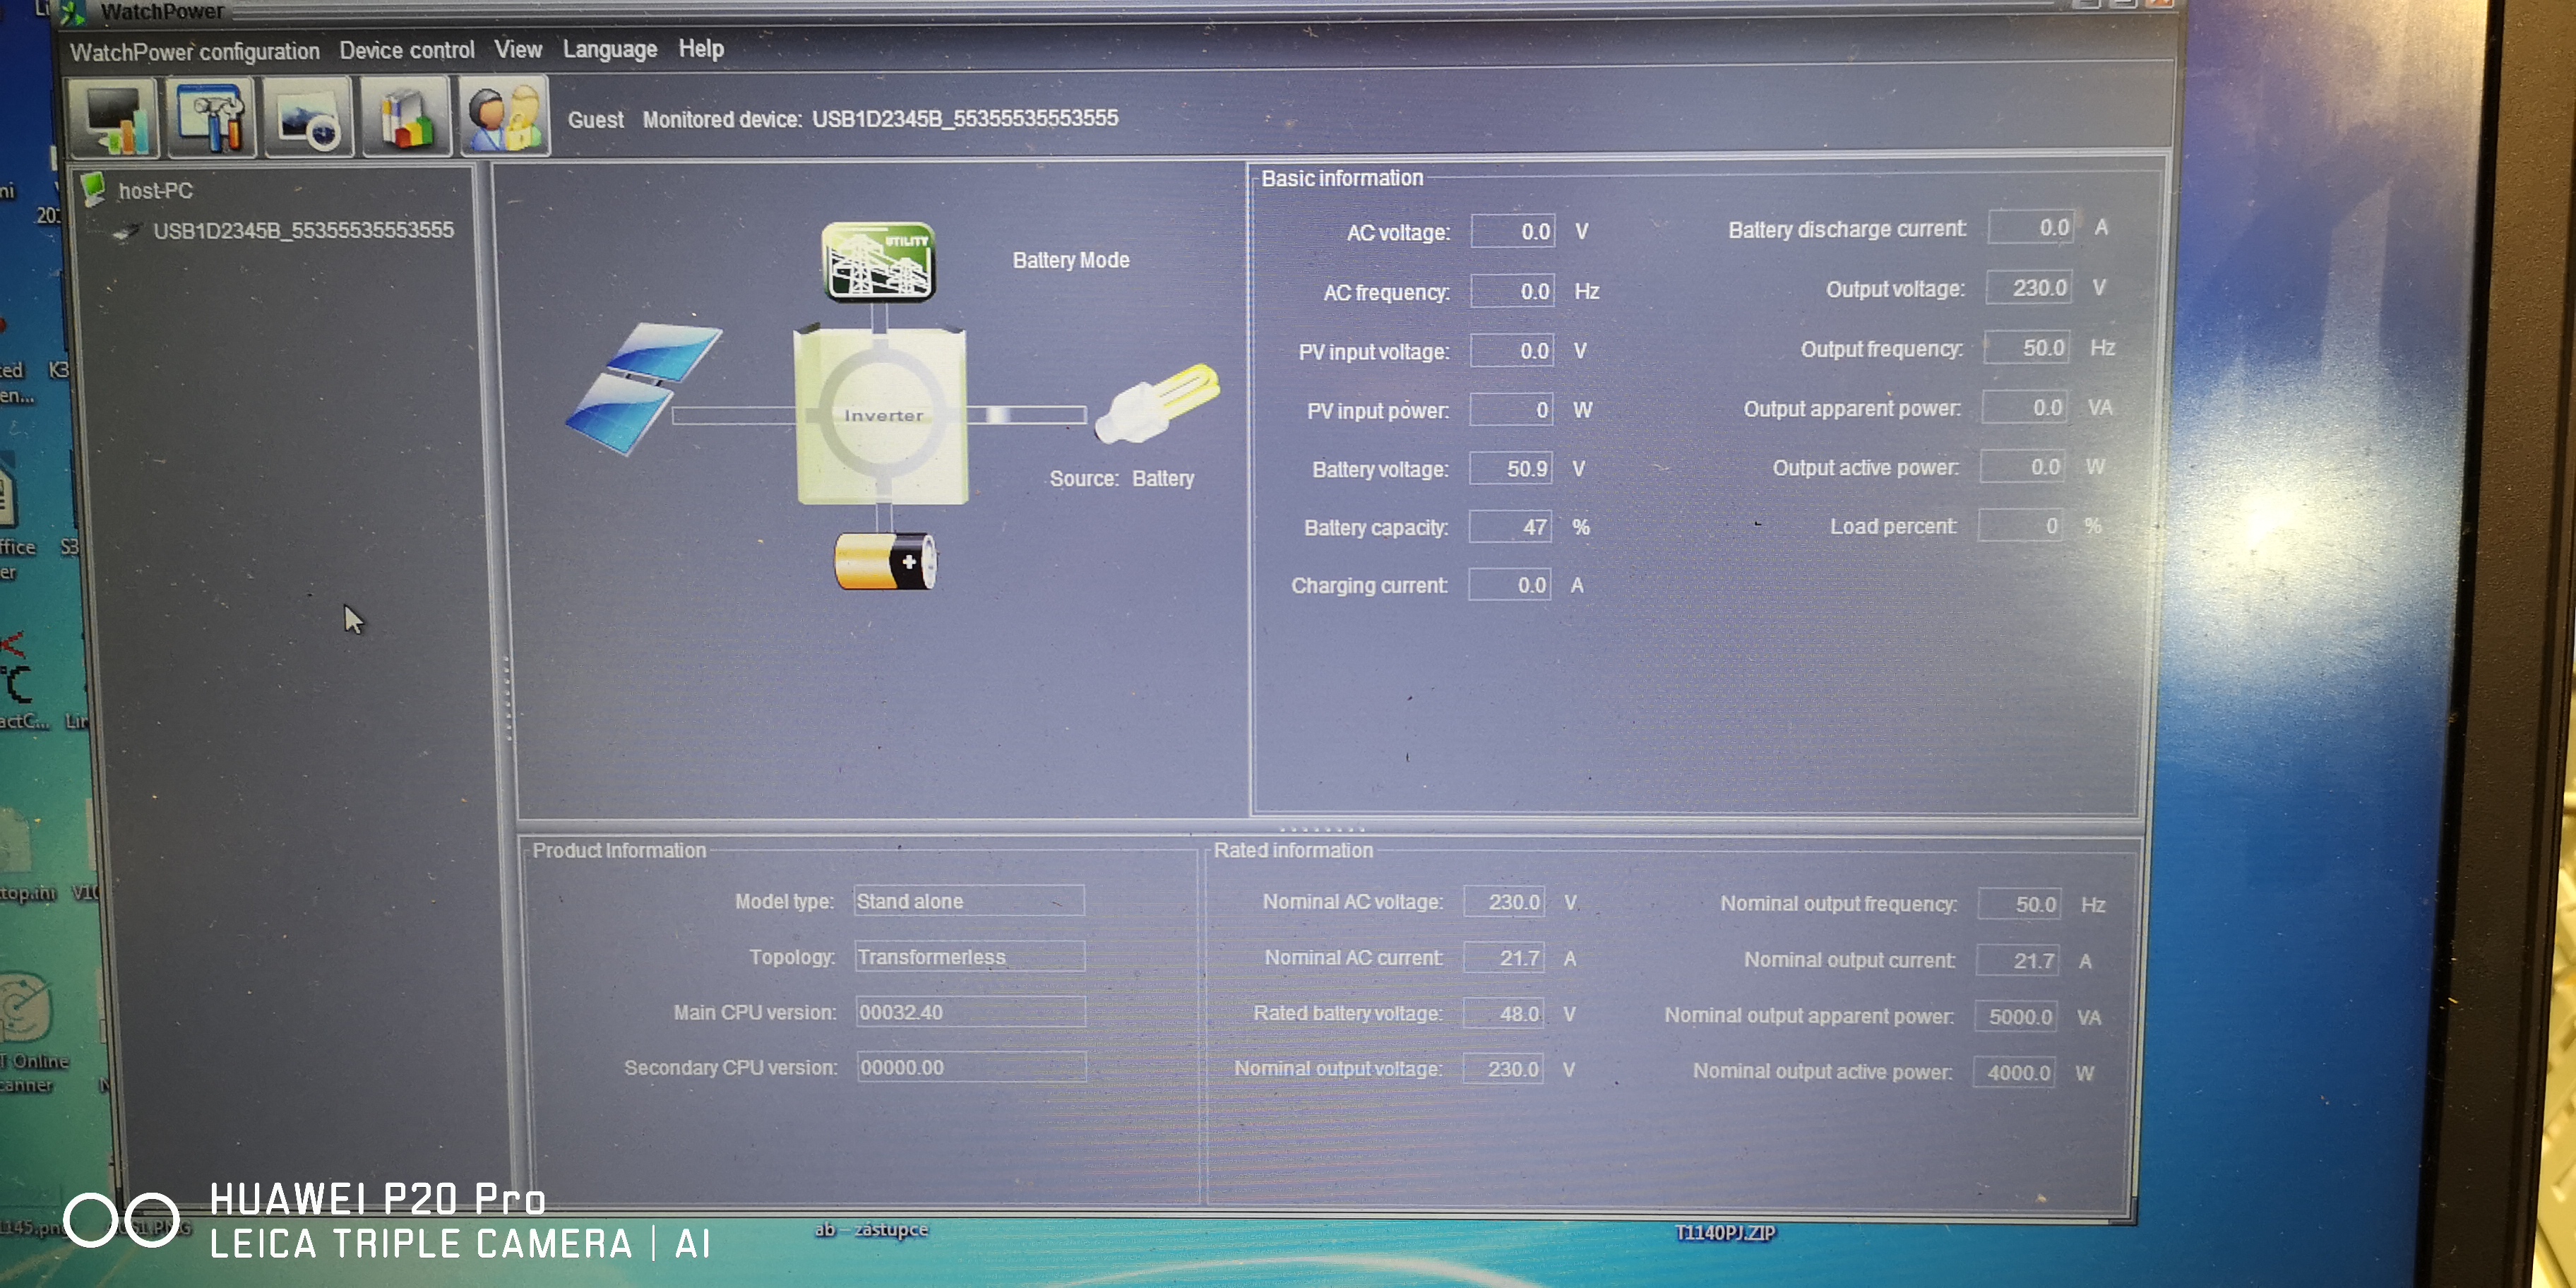Screen dimensions: 2576x1288
Task: Select the USB1D2345B device in tree
Action: (x=302, y=230)
